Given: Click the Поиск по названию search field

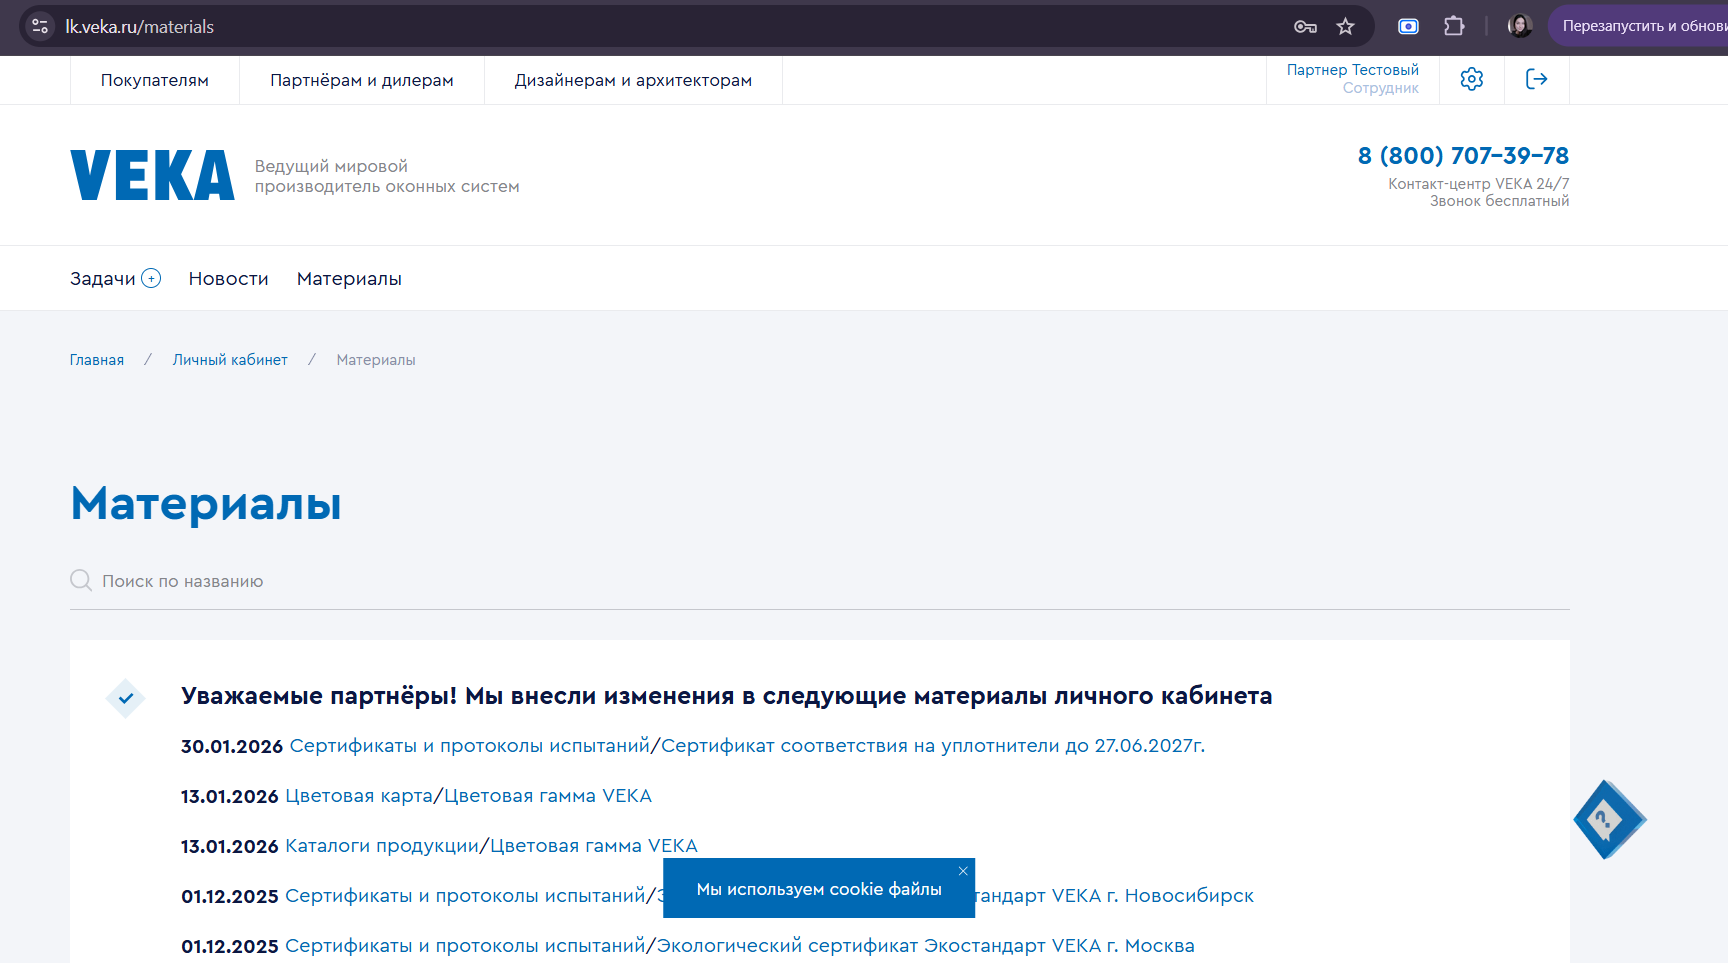Looking at the screenshot, I should point(820,581).
